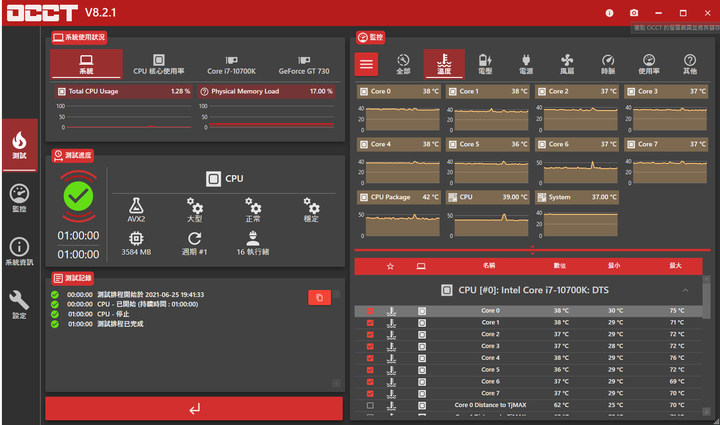Click the 16 執行緒 threads icon
The width and height of the screenshot is (720, 425).
point(253,238)
